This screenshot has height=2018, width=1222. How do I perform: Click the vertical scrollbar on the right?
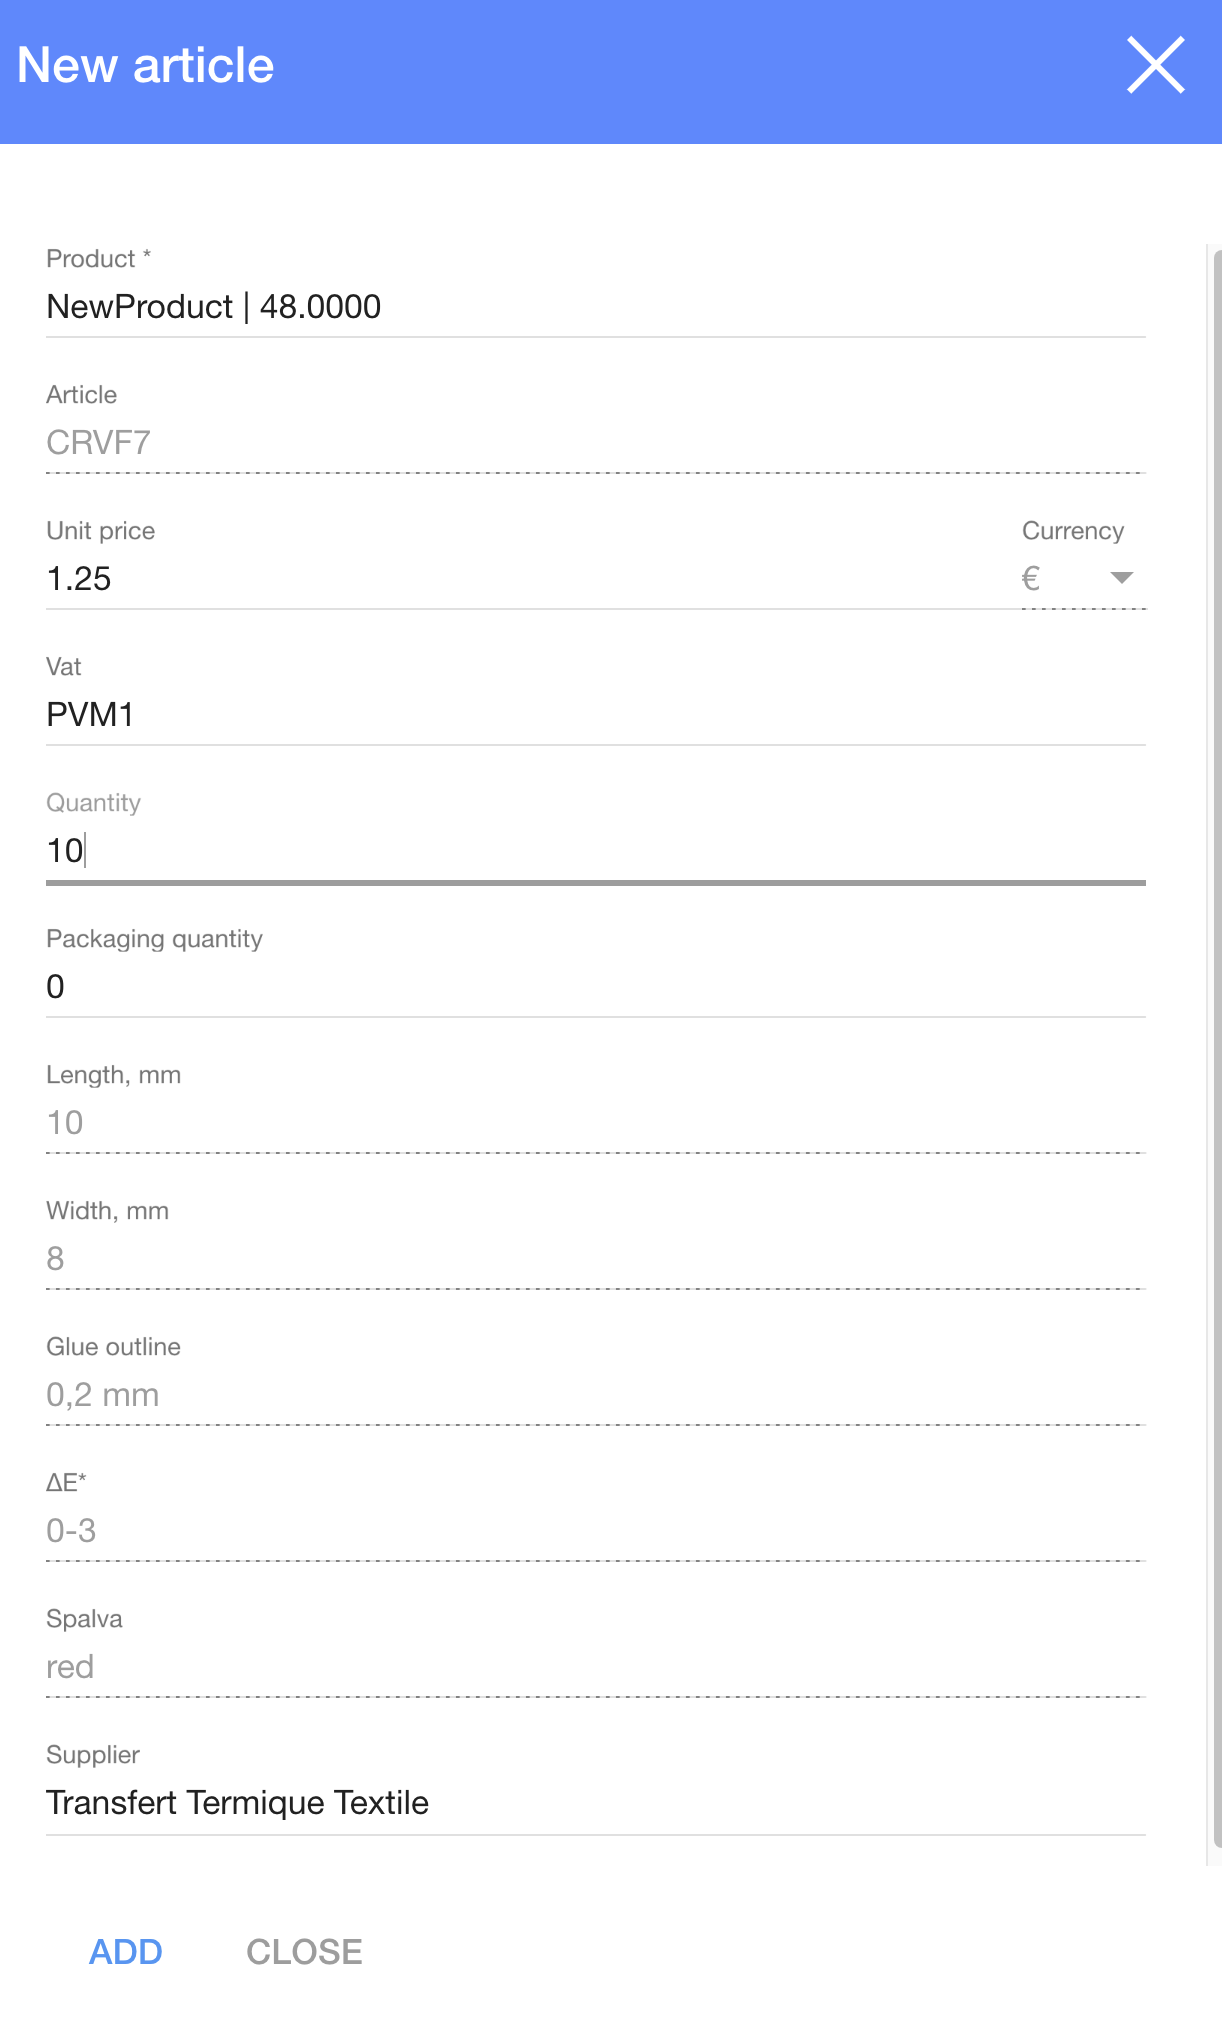point(1215,1050)
